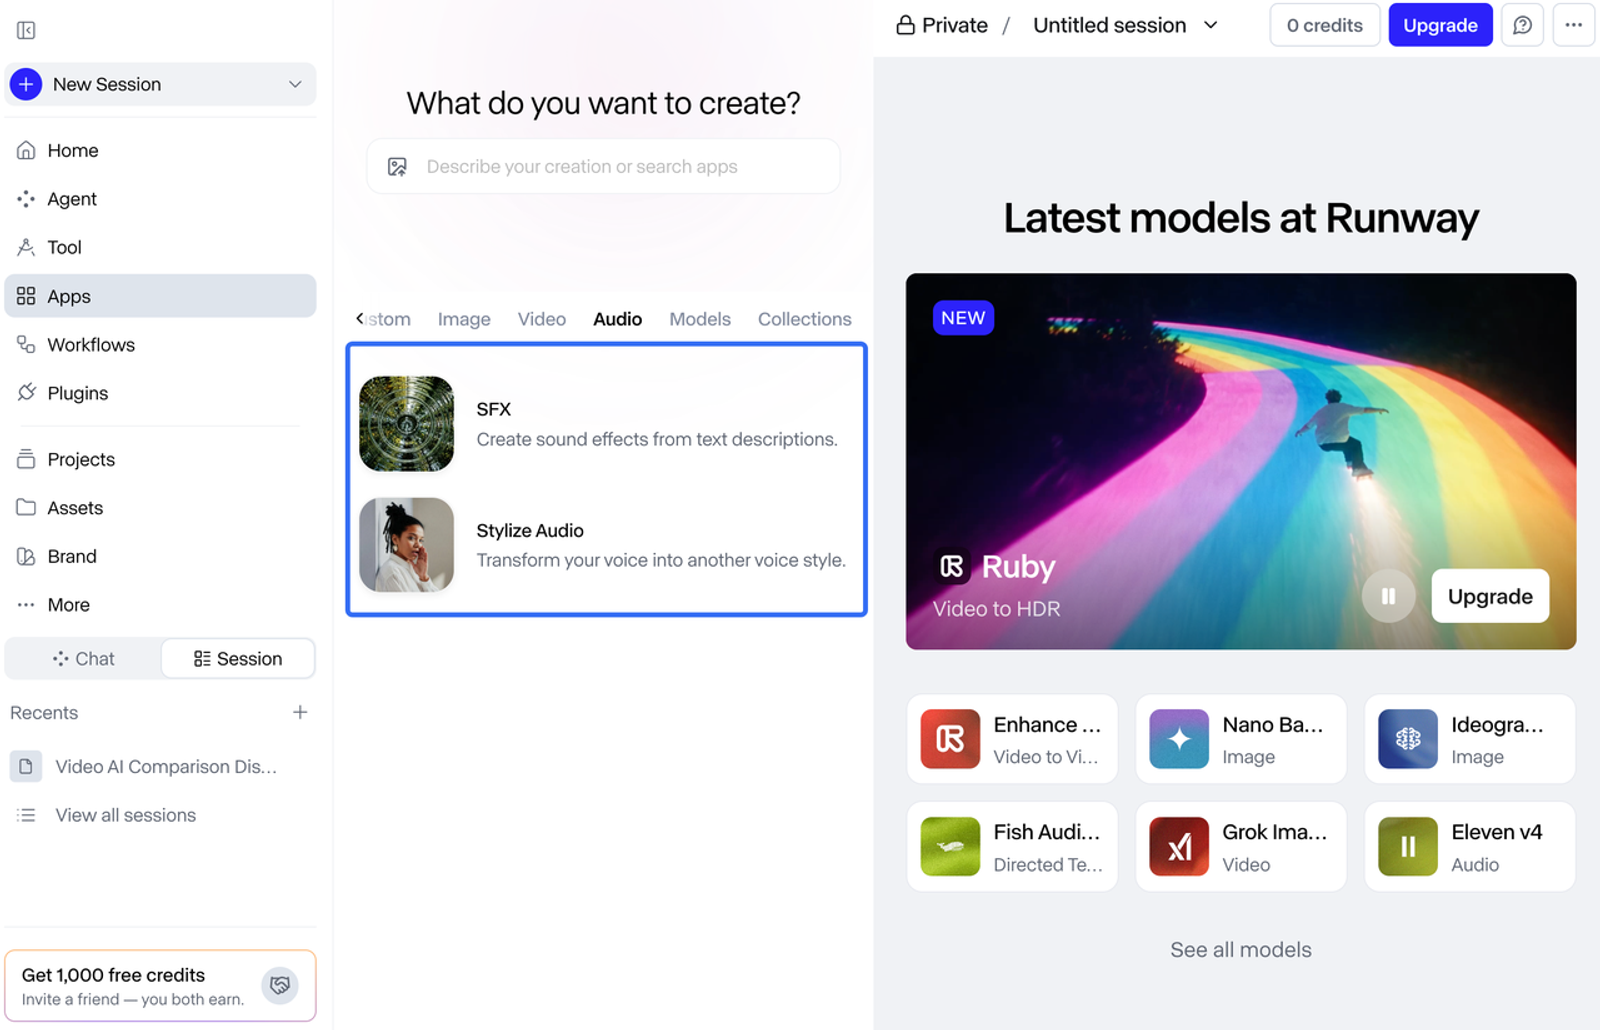
Task: Select the Fish Audi... model
Action: (x=1012, y=846)
